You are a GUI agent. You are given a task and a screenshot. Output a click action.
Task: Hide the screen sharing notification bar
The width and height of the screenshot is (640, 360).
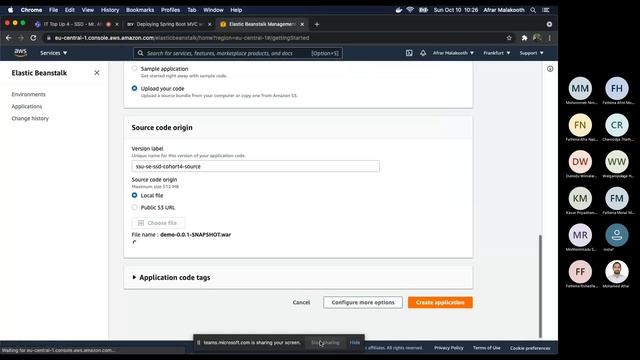(355, 342)
